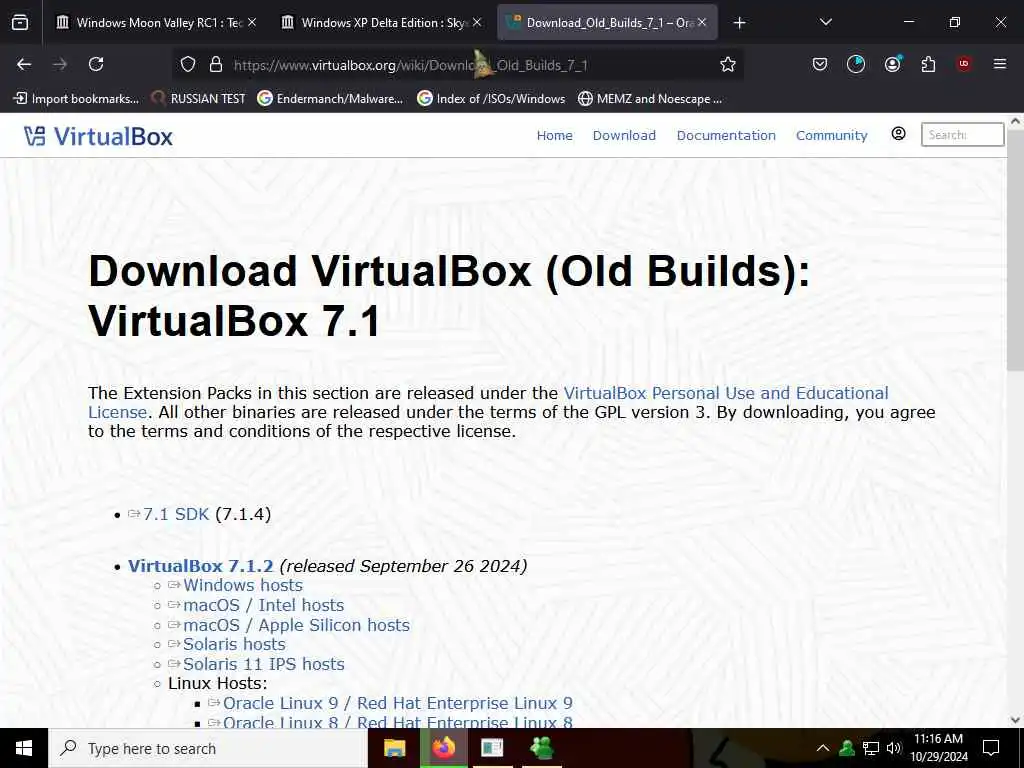Close the Download_Old_Builds_7_1 tab
The height and width of the screenshot is (768, 1024).
point(702,22)
